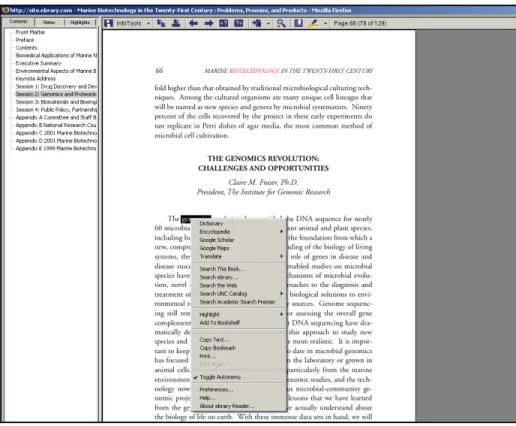Click the InfoTools icon in the toolbar

[x=109, y=23]
